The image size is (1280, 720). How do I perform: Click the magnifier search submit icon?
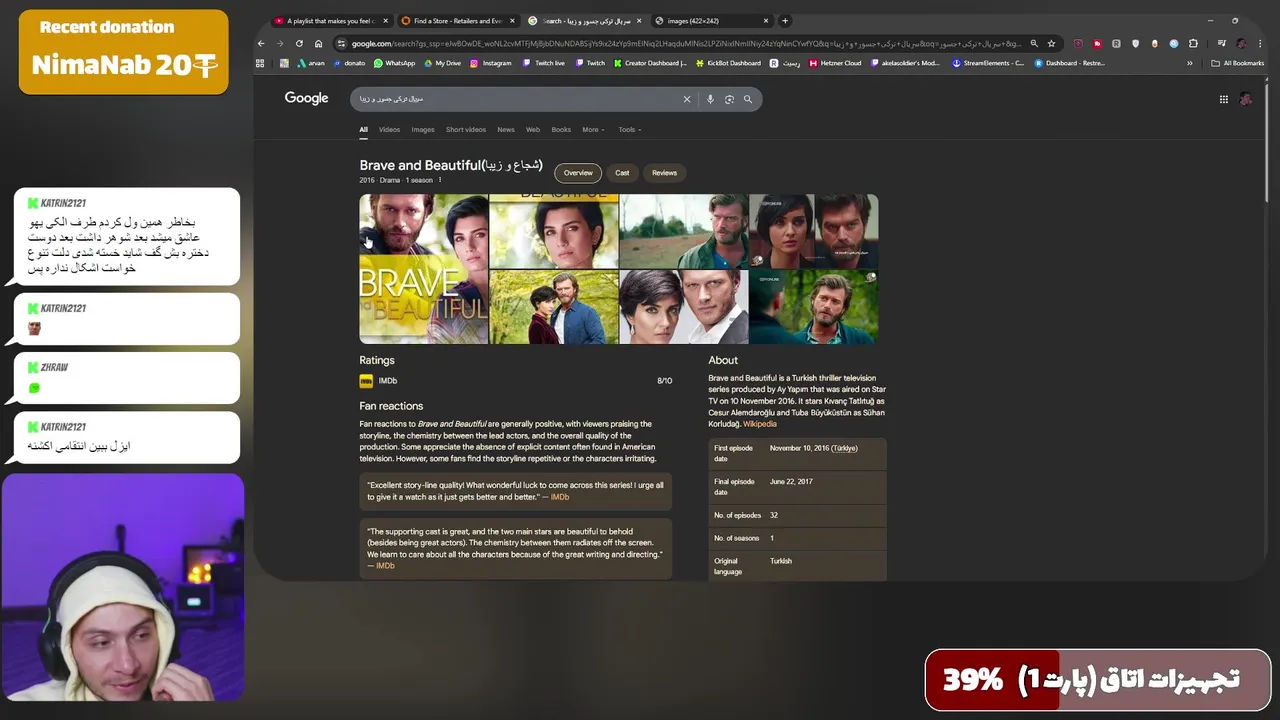[x=747, y=99]
